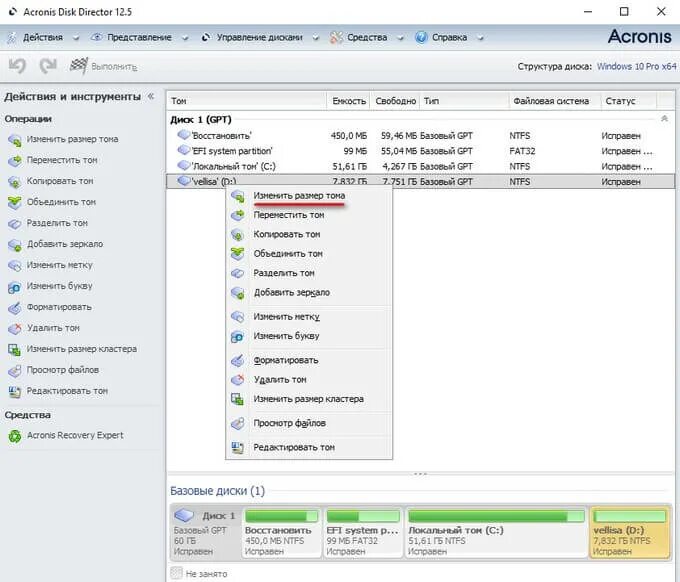The height and width of the screenshot is (582, 680).
Task: Click context menu icon for Редактировать том
Action: pyautogui.click(x=238, y=448)
